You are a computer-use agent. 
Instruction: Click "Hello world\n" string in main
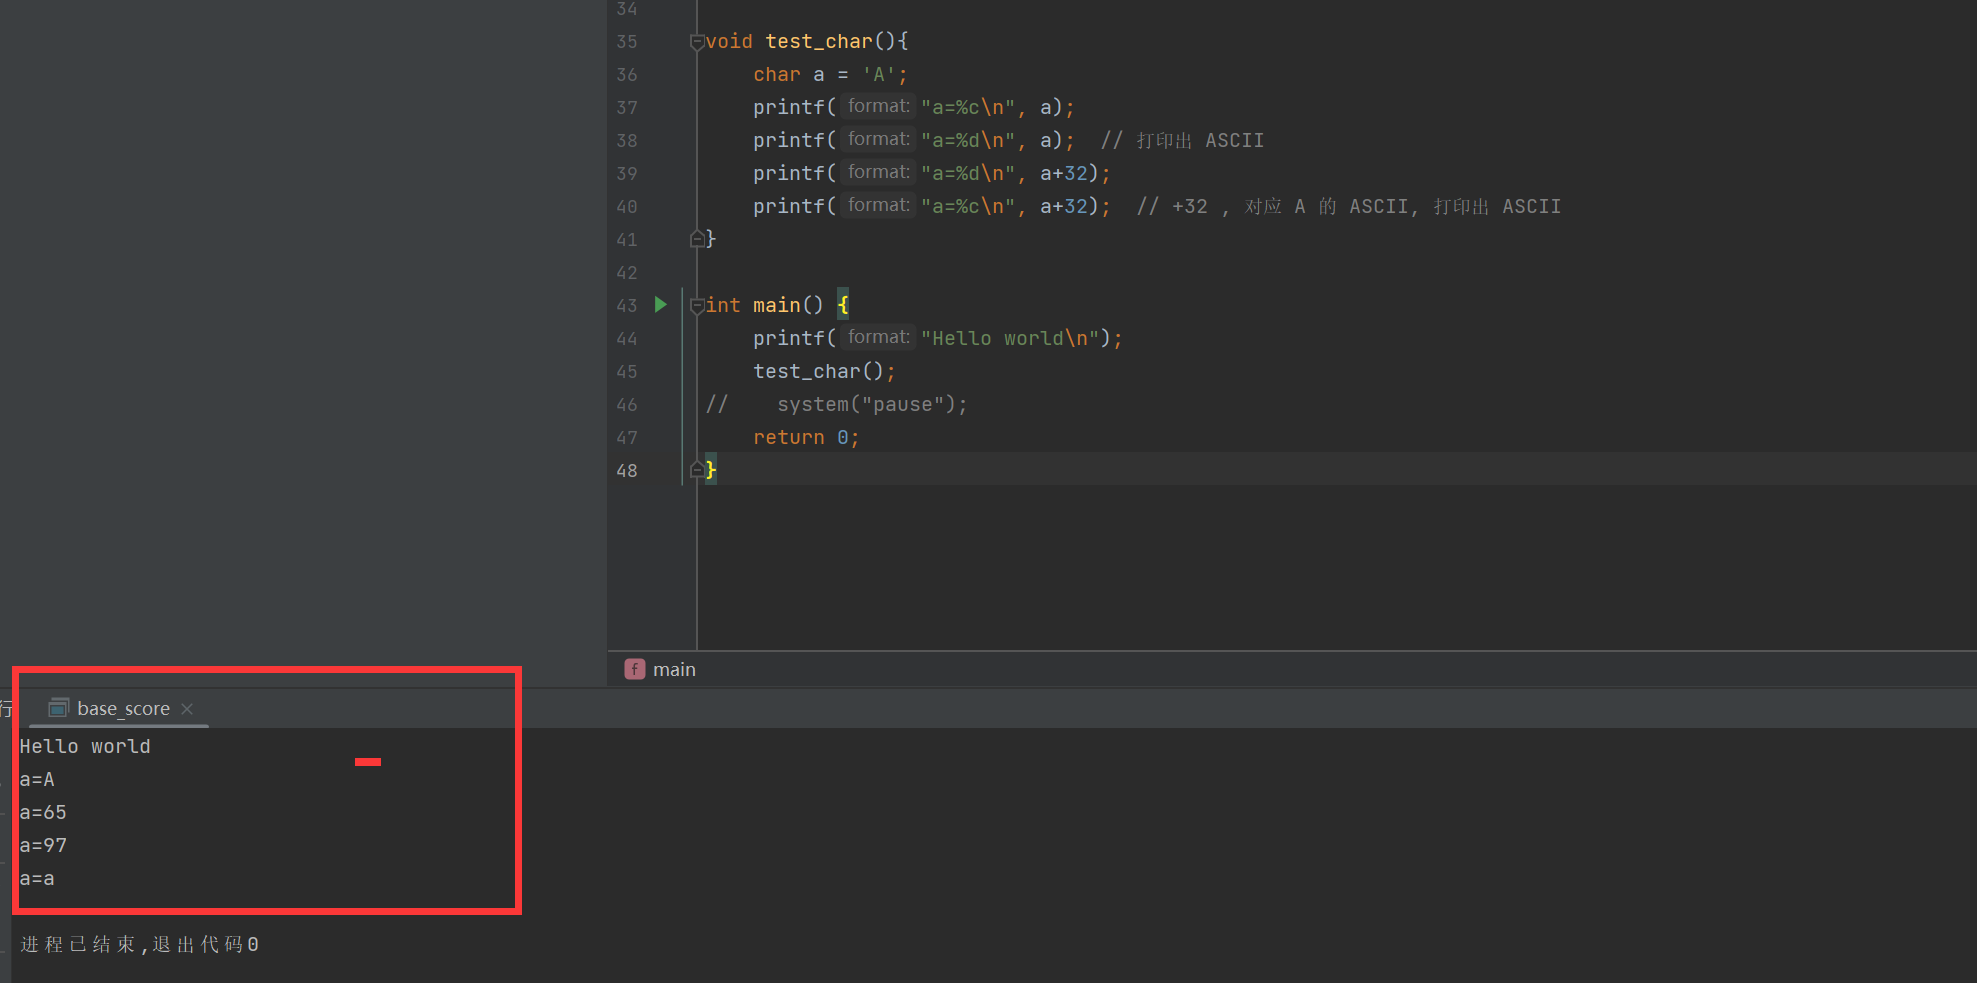(1010, 338)
